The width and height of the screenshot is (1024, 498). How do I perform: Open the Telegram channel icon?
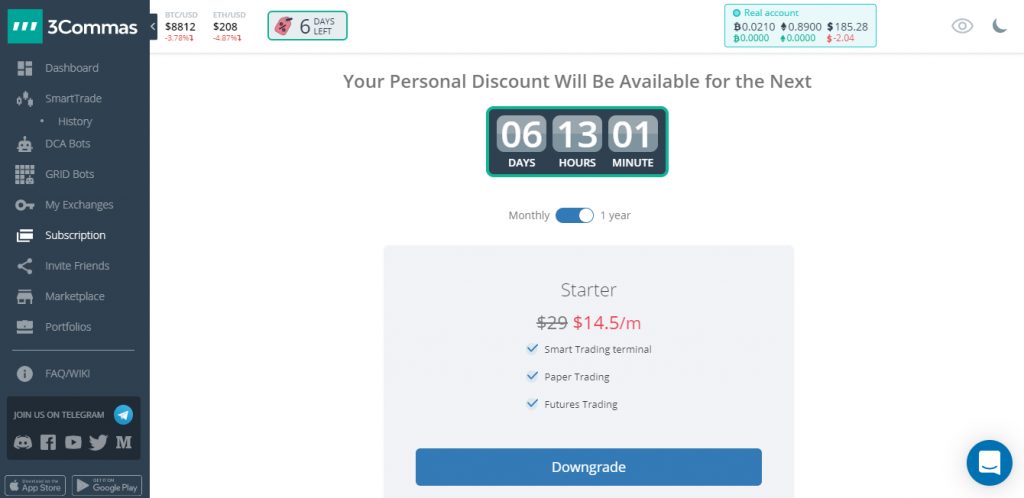pyautogui.click(x=123, y=414)
